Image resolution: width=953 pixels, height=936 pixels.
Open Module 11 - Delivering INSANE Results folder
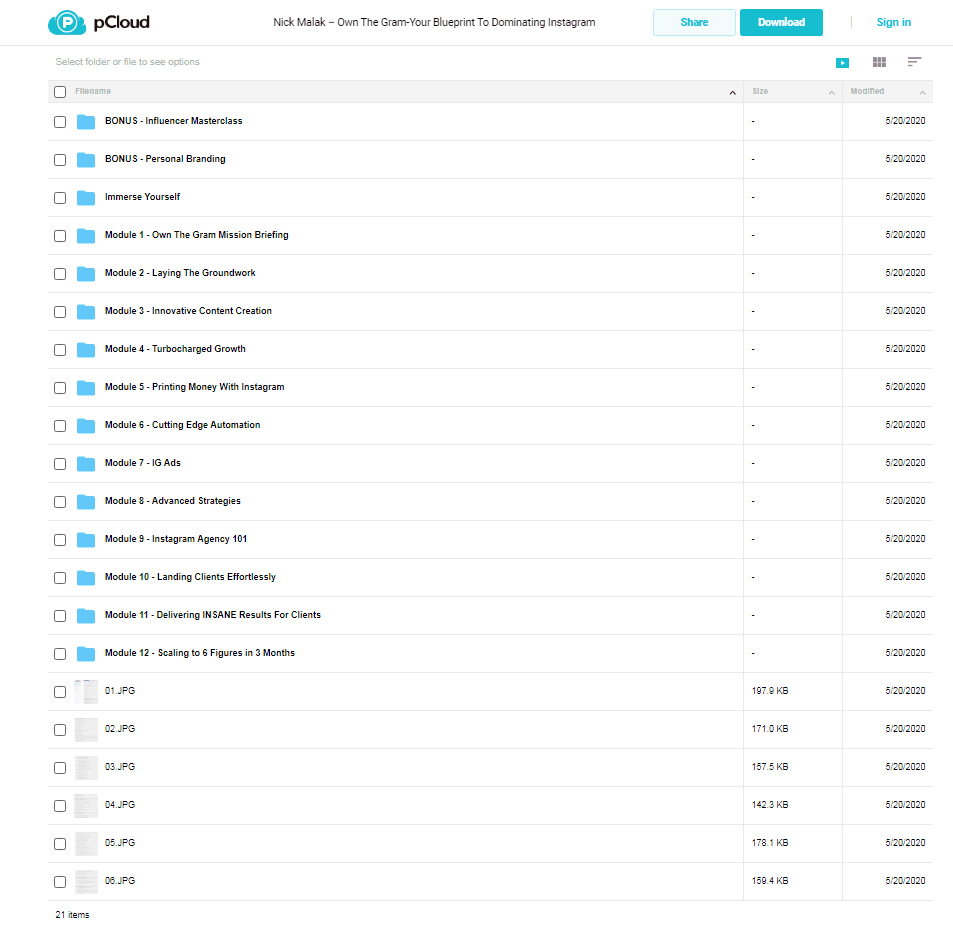tap(213, 614)
